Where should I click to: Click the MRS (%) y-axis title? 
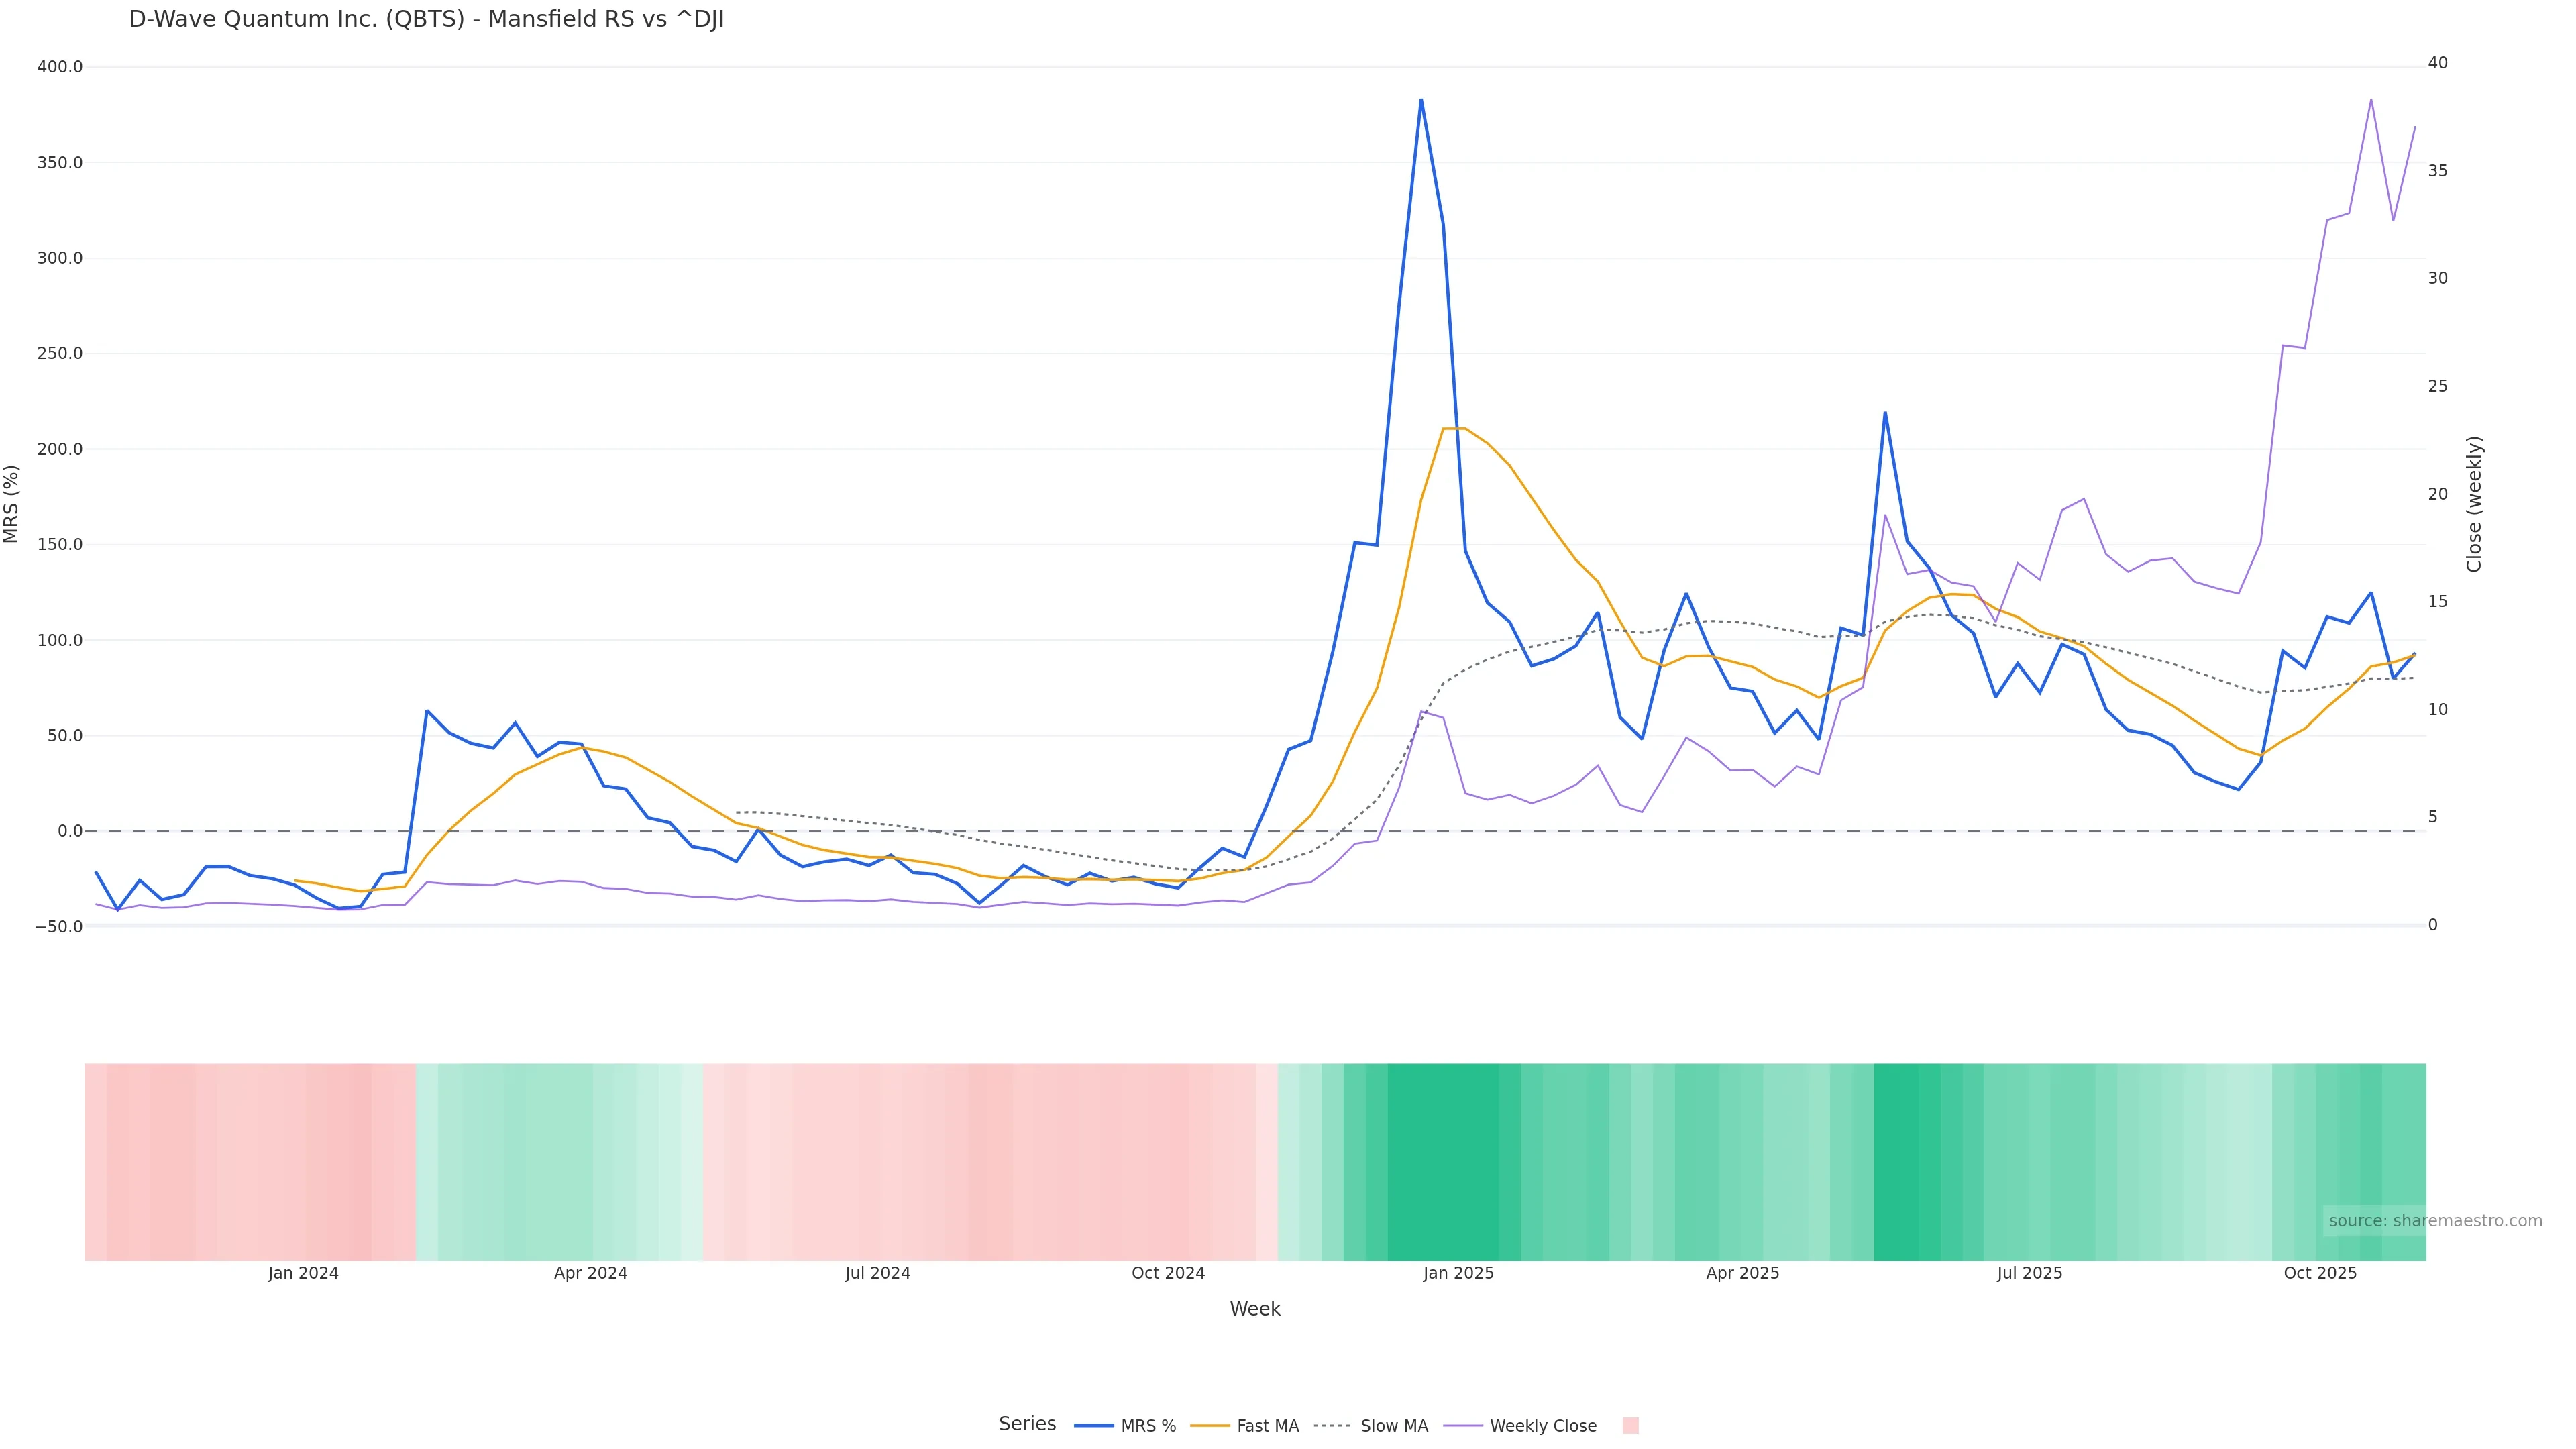click(x=12, y=504)
